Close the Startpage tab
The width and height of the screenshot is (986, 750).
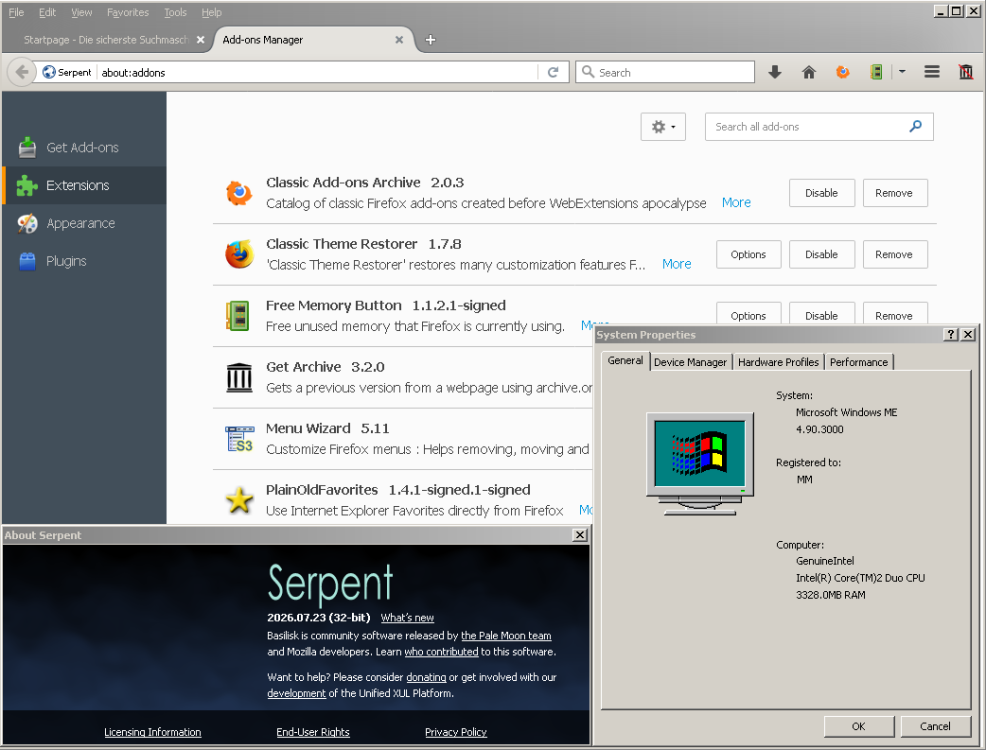coord(201,40)
